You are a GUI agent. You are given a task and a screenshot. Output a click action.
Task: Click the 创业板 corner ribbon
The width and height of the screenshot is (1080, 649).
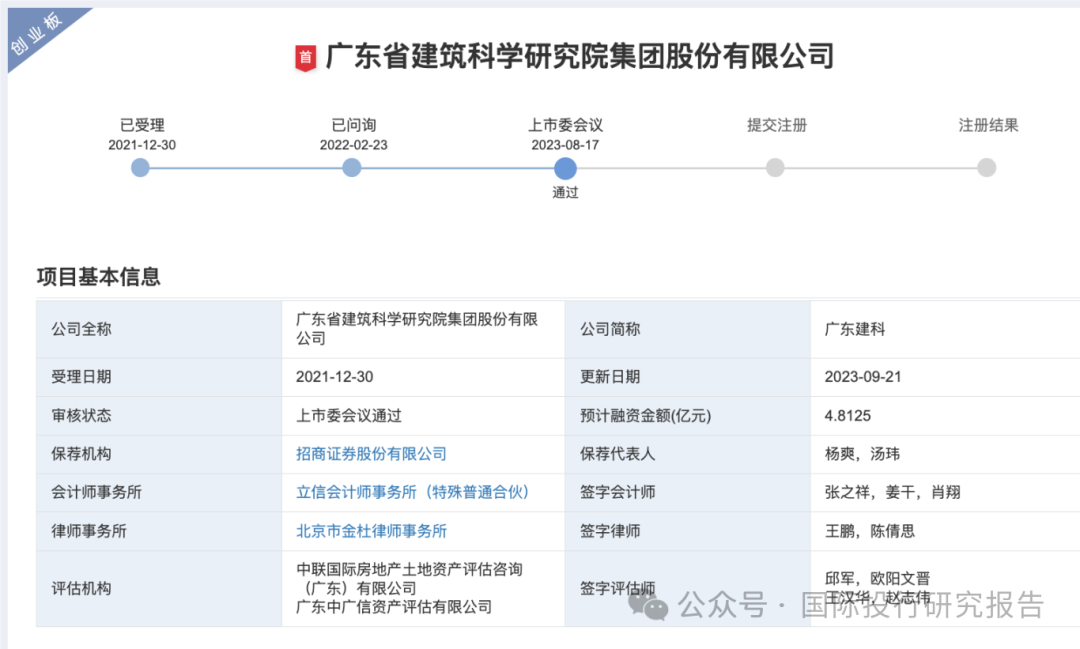(38, 33)
